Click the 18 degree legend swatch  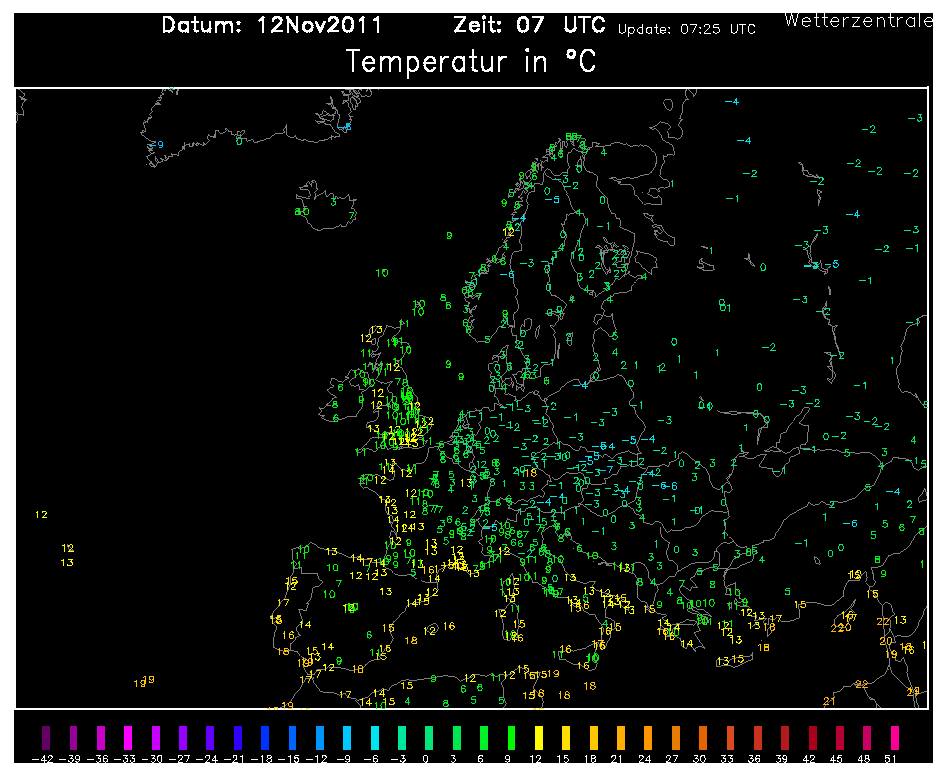click(594, 737)
